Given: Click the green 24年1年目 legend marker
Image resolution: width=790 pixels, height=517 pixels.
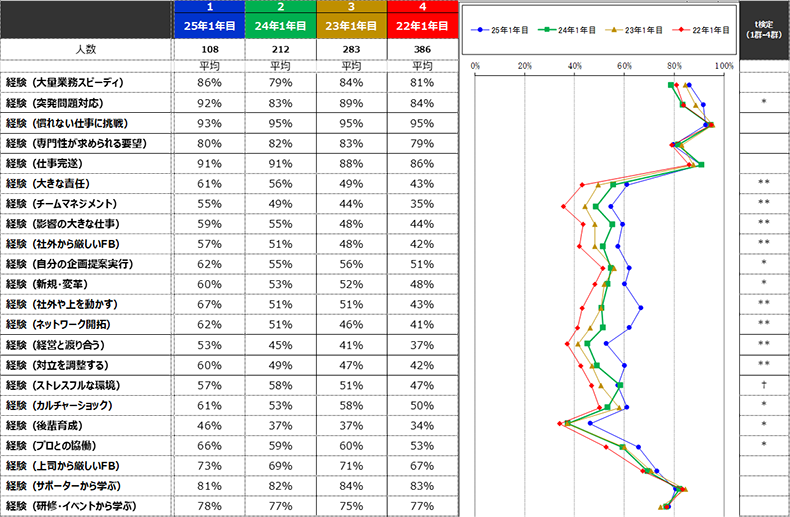Looking at the screenshot, I should coord(548,31).
